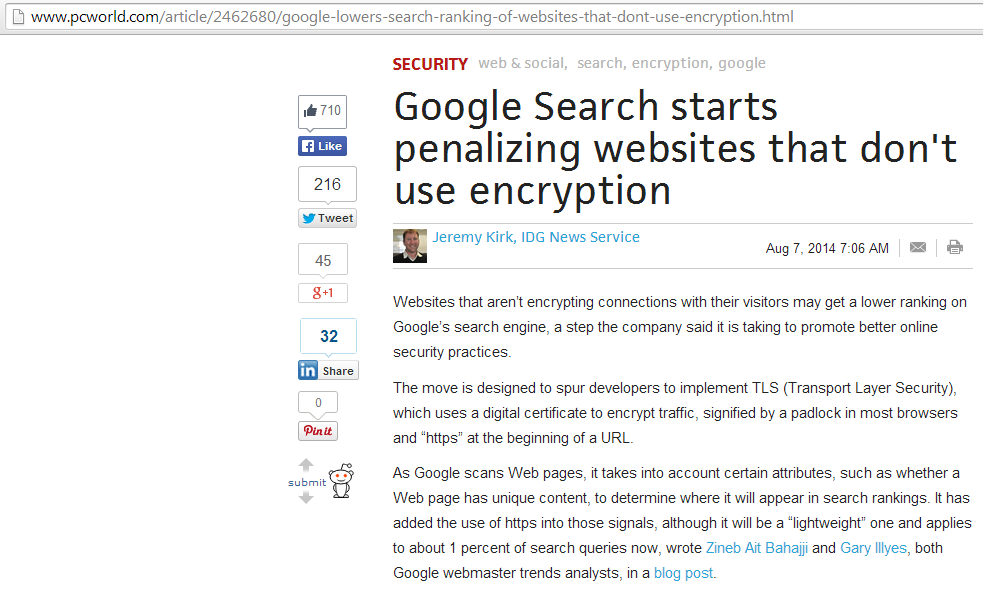This screenshot has height=589, width=983.
Task: Open the 'encryption' tag link
Action: pos(671,63)
